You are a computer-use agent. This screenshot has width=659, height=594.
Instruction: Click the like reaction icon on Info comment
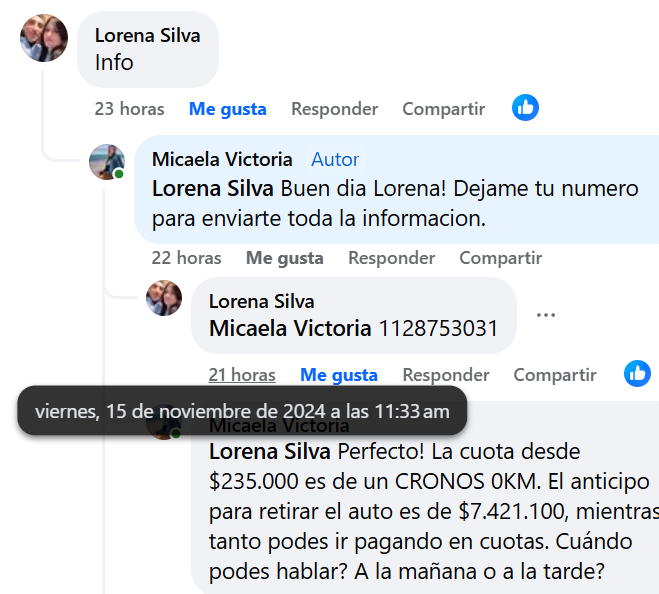(525, 108)
